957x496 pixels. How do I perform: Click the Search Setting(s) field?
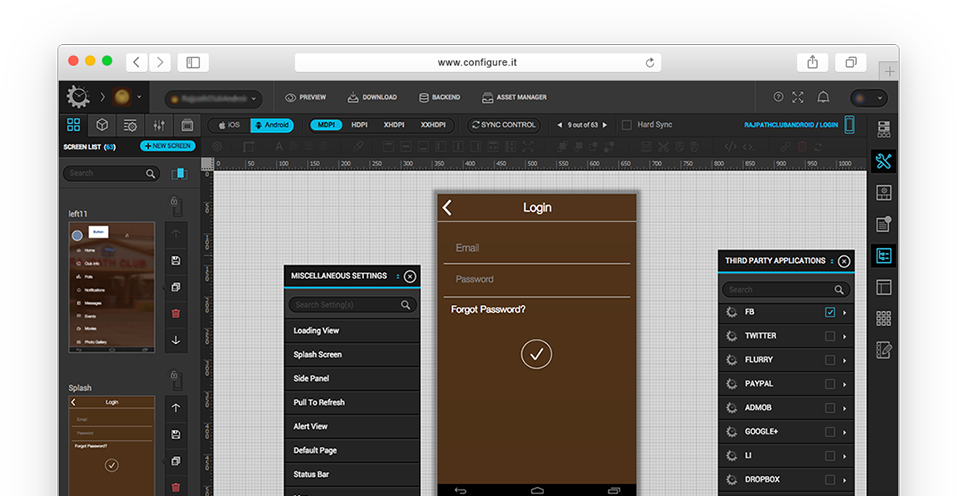point(352,304)
